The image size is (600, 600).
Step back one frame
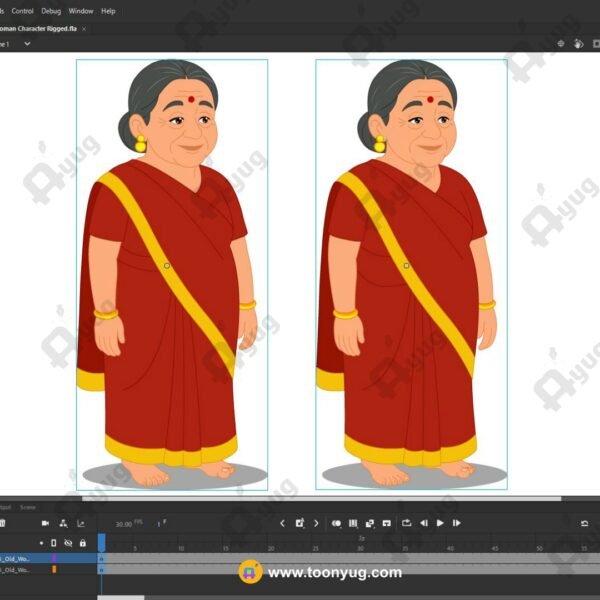424,523
